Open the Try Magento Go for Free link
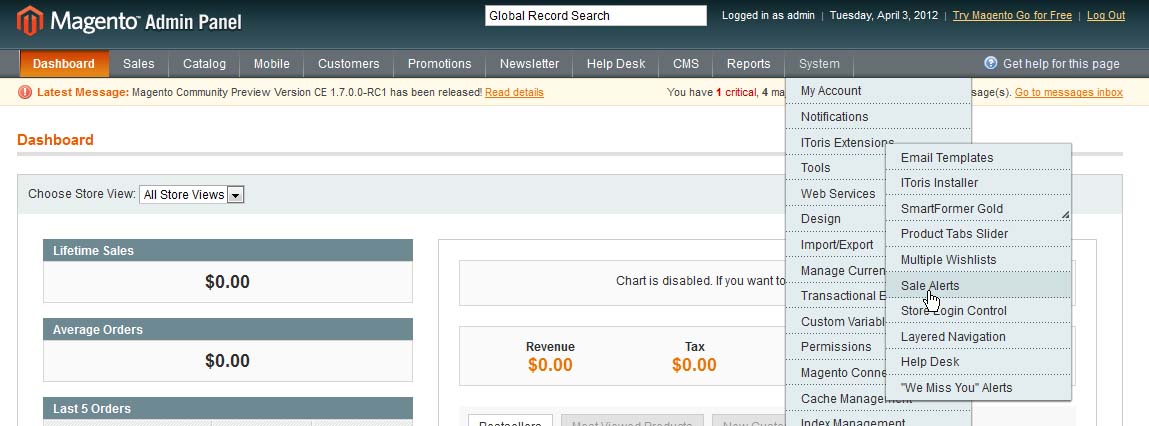Image resolution: width=1149 pixels, height=426 pixels. (x=1012, y=16)
